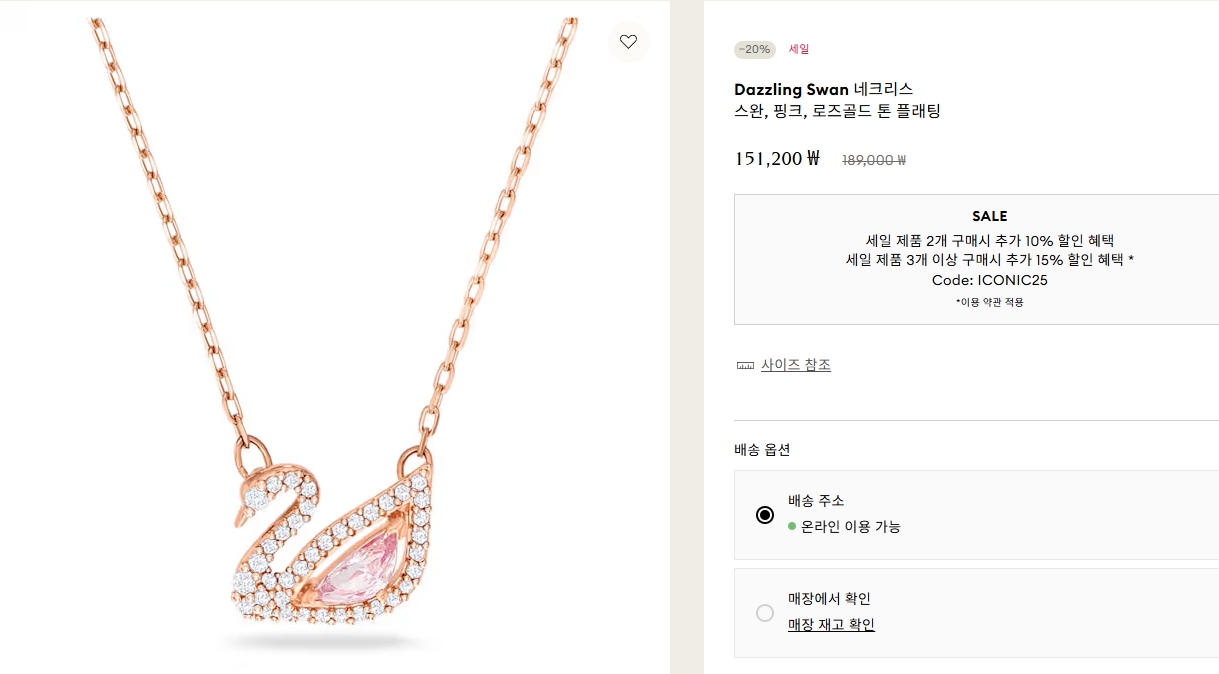Click the Code: ICONIC25 promo text
The height and width of the screenshot is (674, 1219).
click(989, 280)
